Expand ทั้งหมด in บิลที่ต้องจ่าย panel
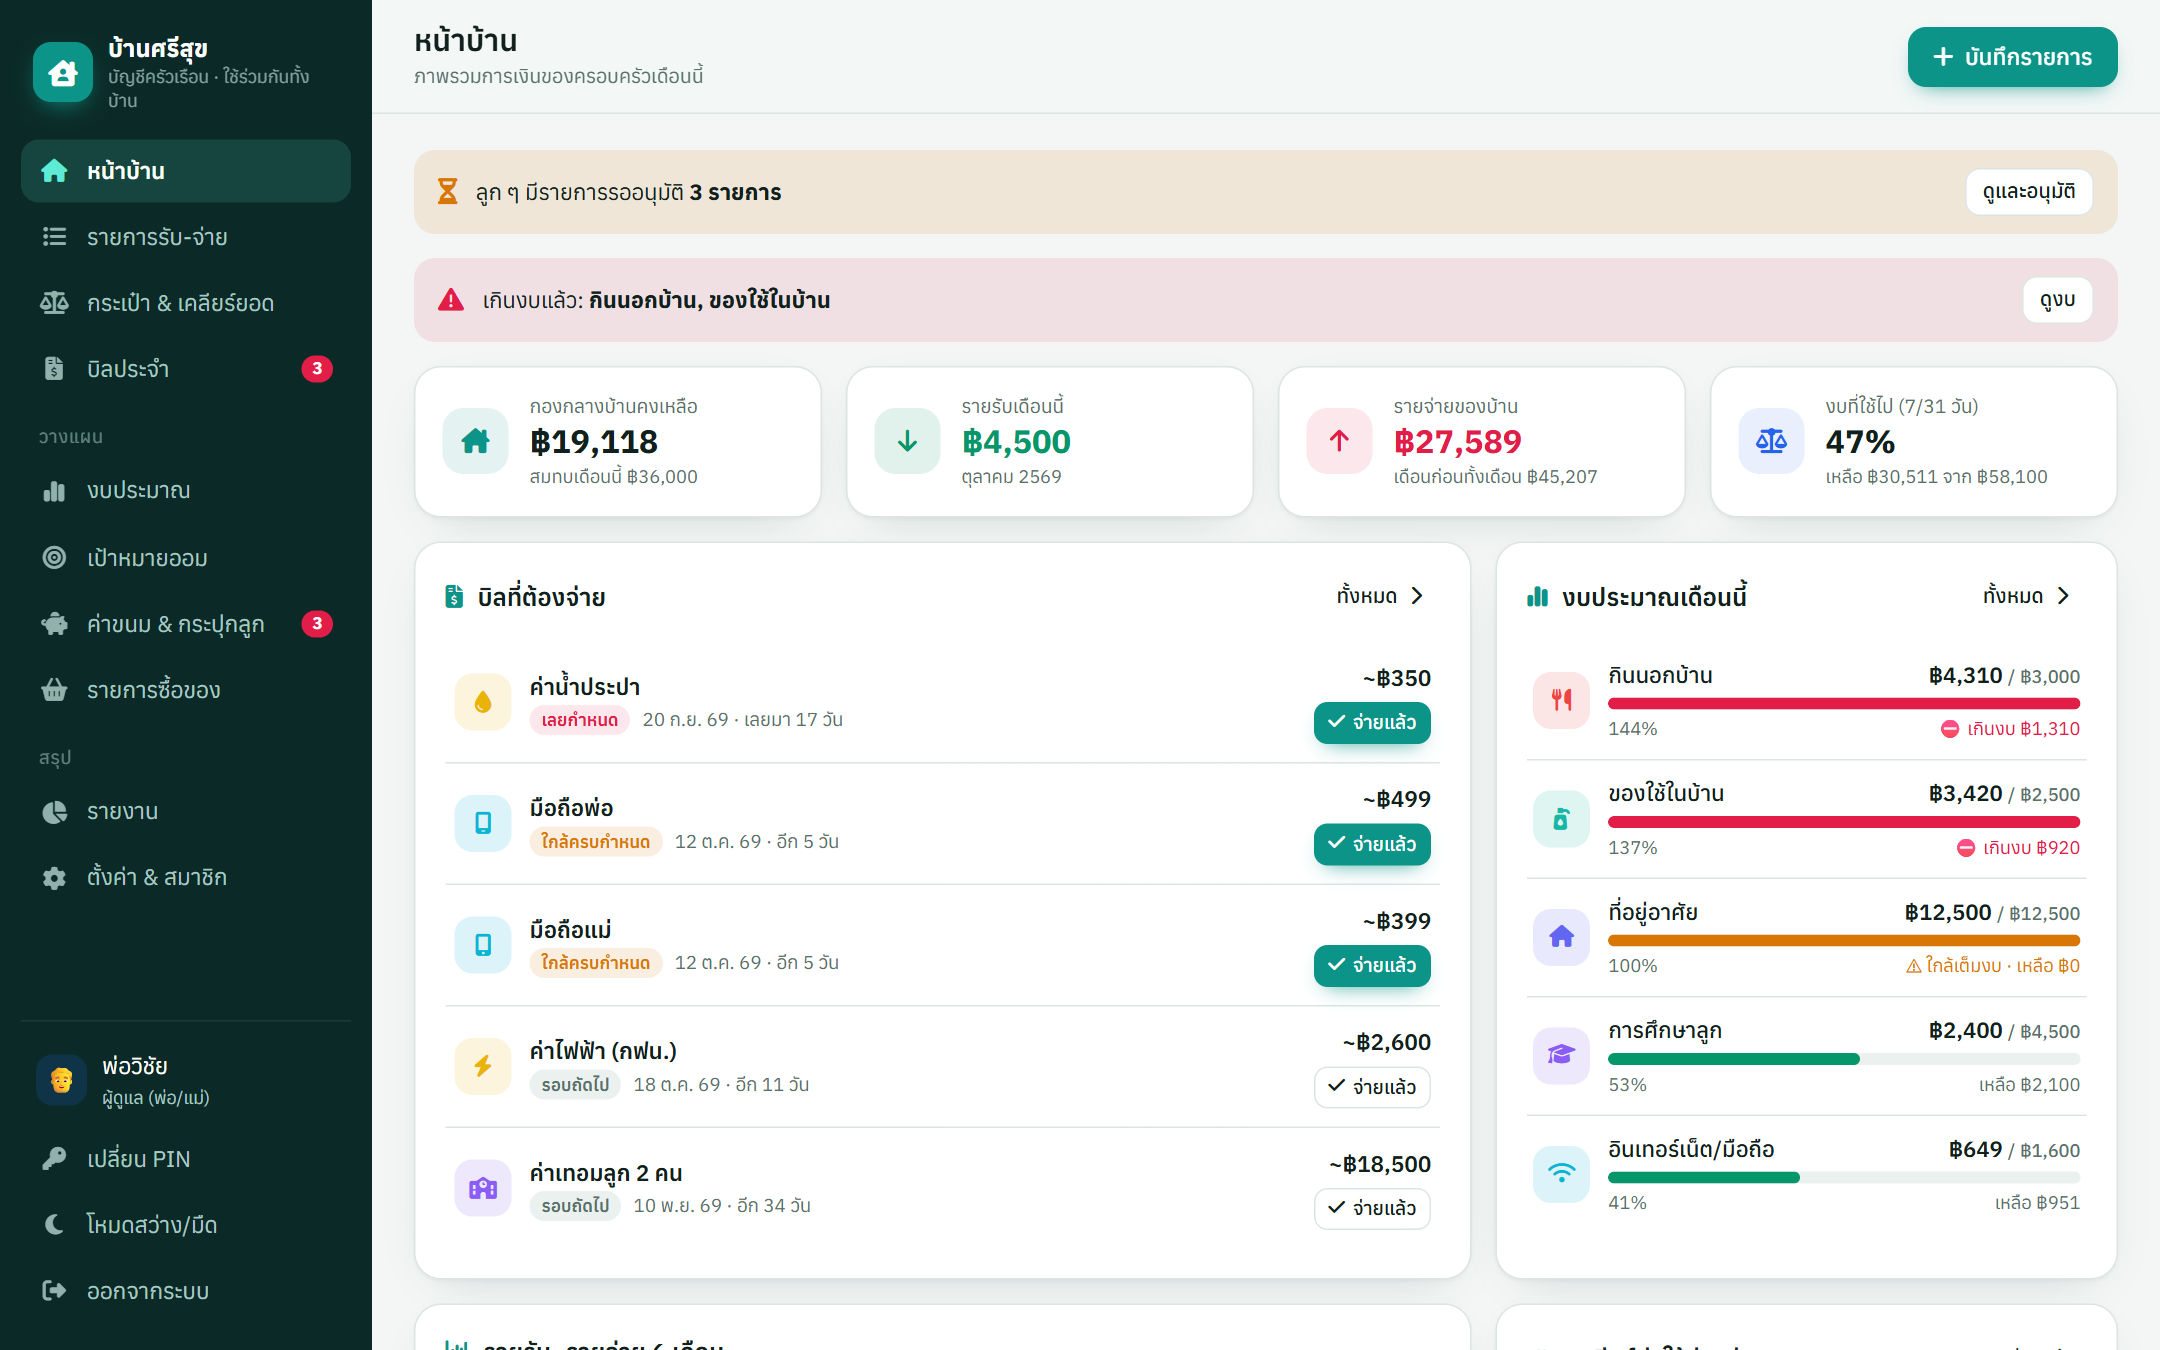 click(1380, 596)
